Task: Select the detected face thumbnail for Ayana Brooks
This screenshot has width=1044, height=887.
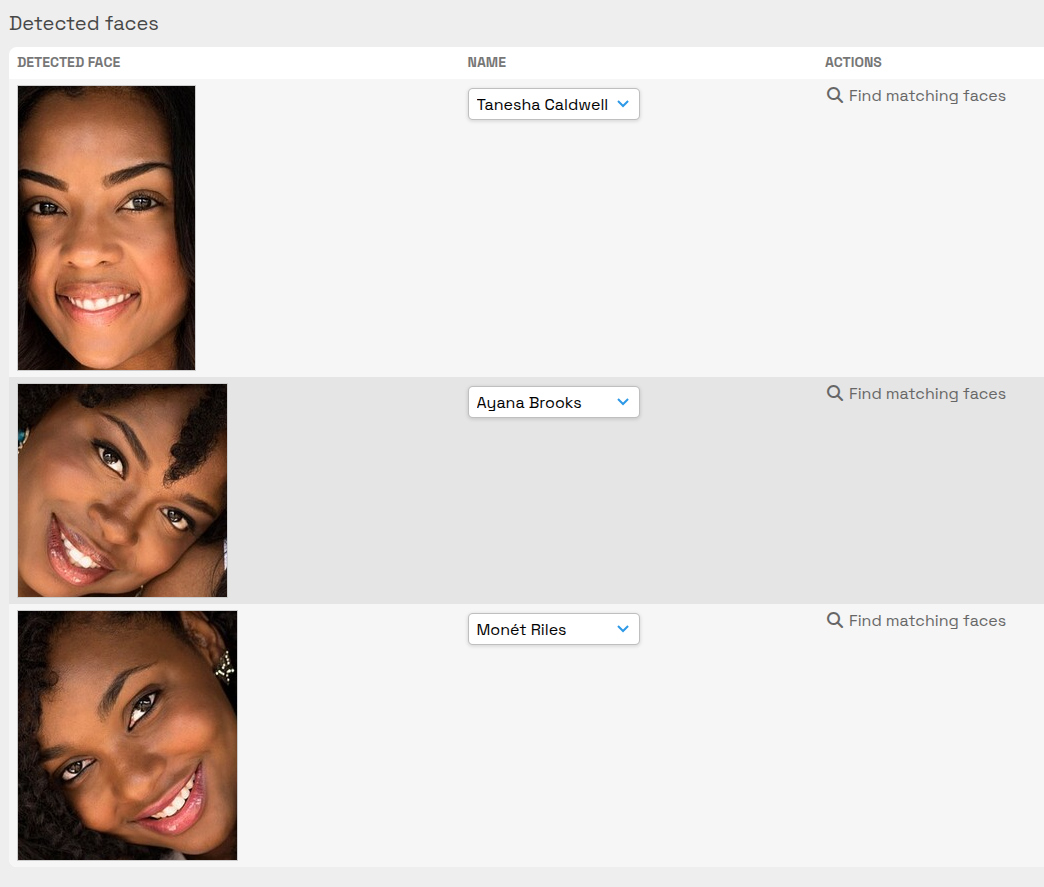Action: click(x=123, y=490)
